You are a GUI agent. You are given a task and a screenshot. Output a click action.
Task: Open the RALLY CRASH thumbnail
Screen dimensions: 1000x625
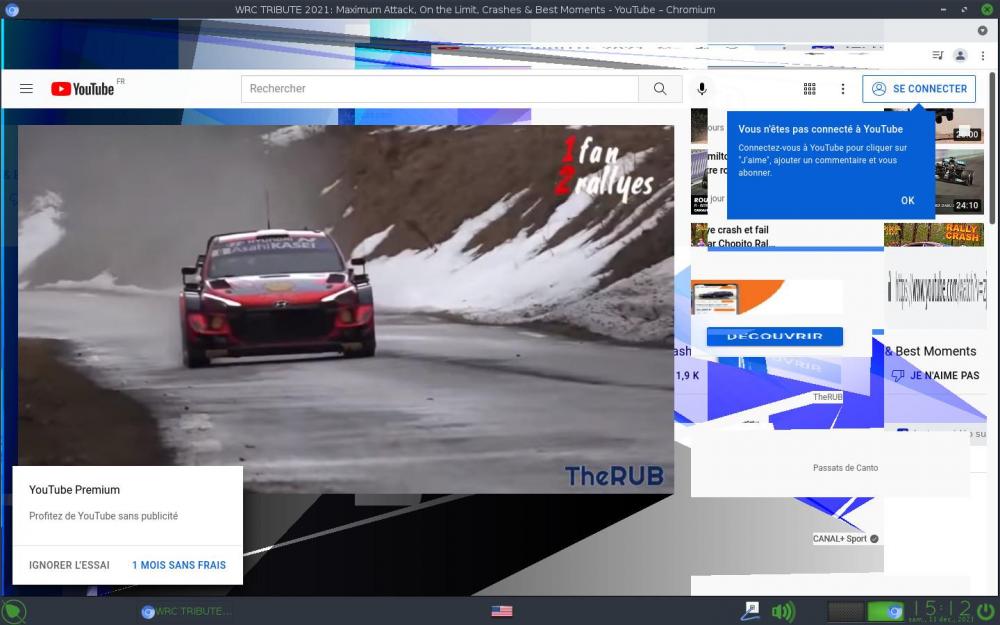(934, 234)
